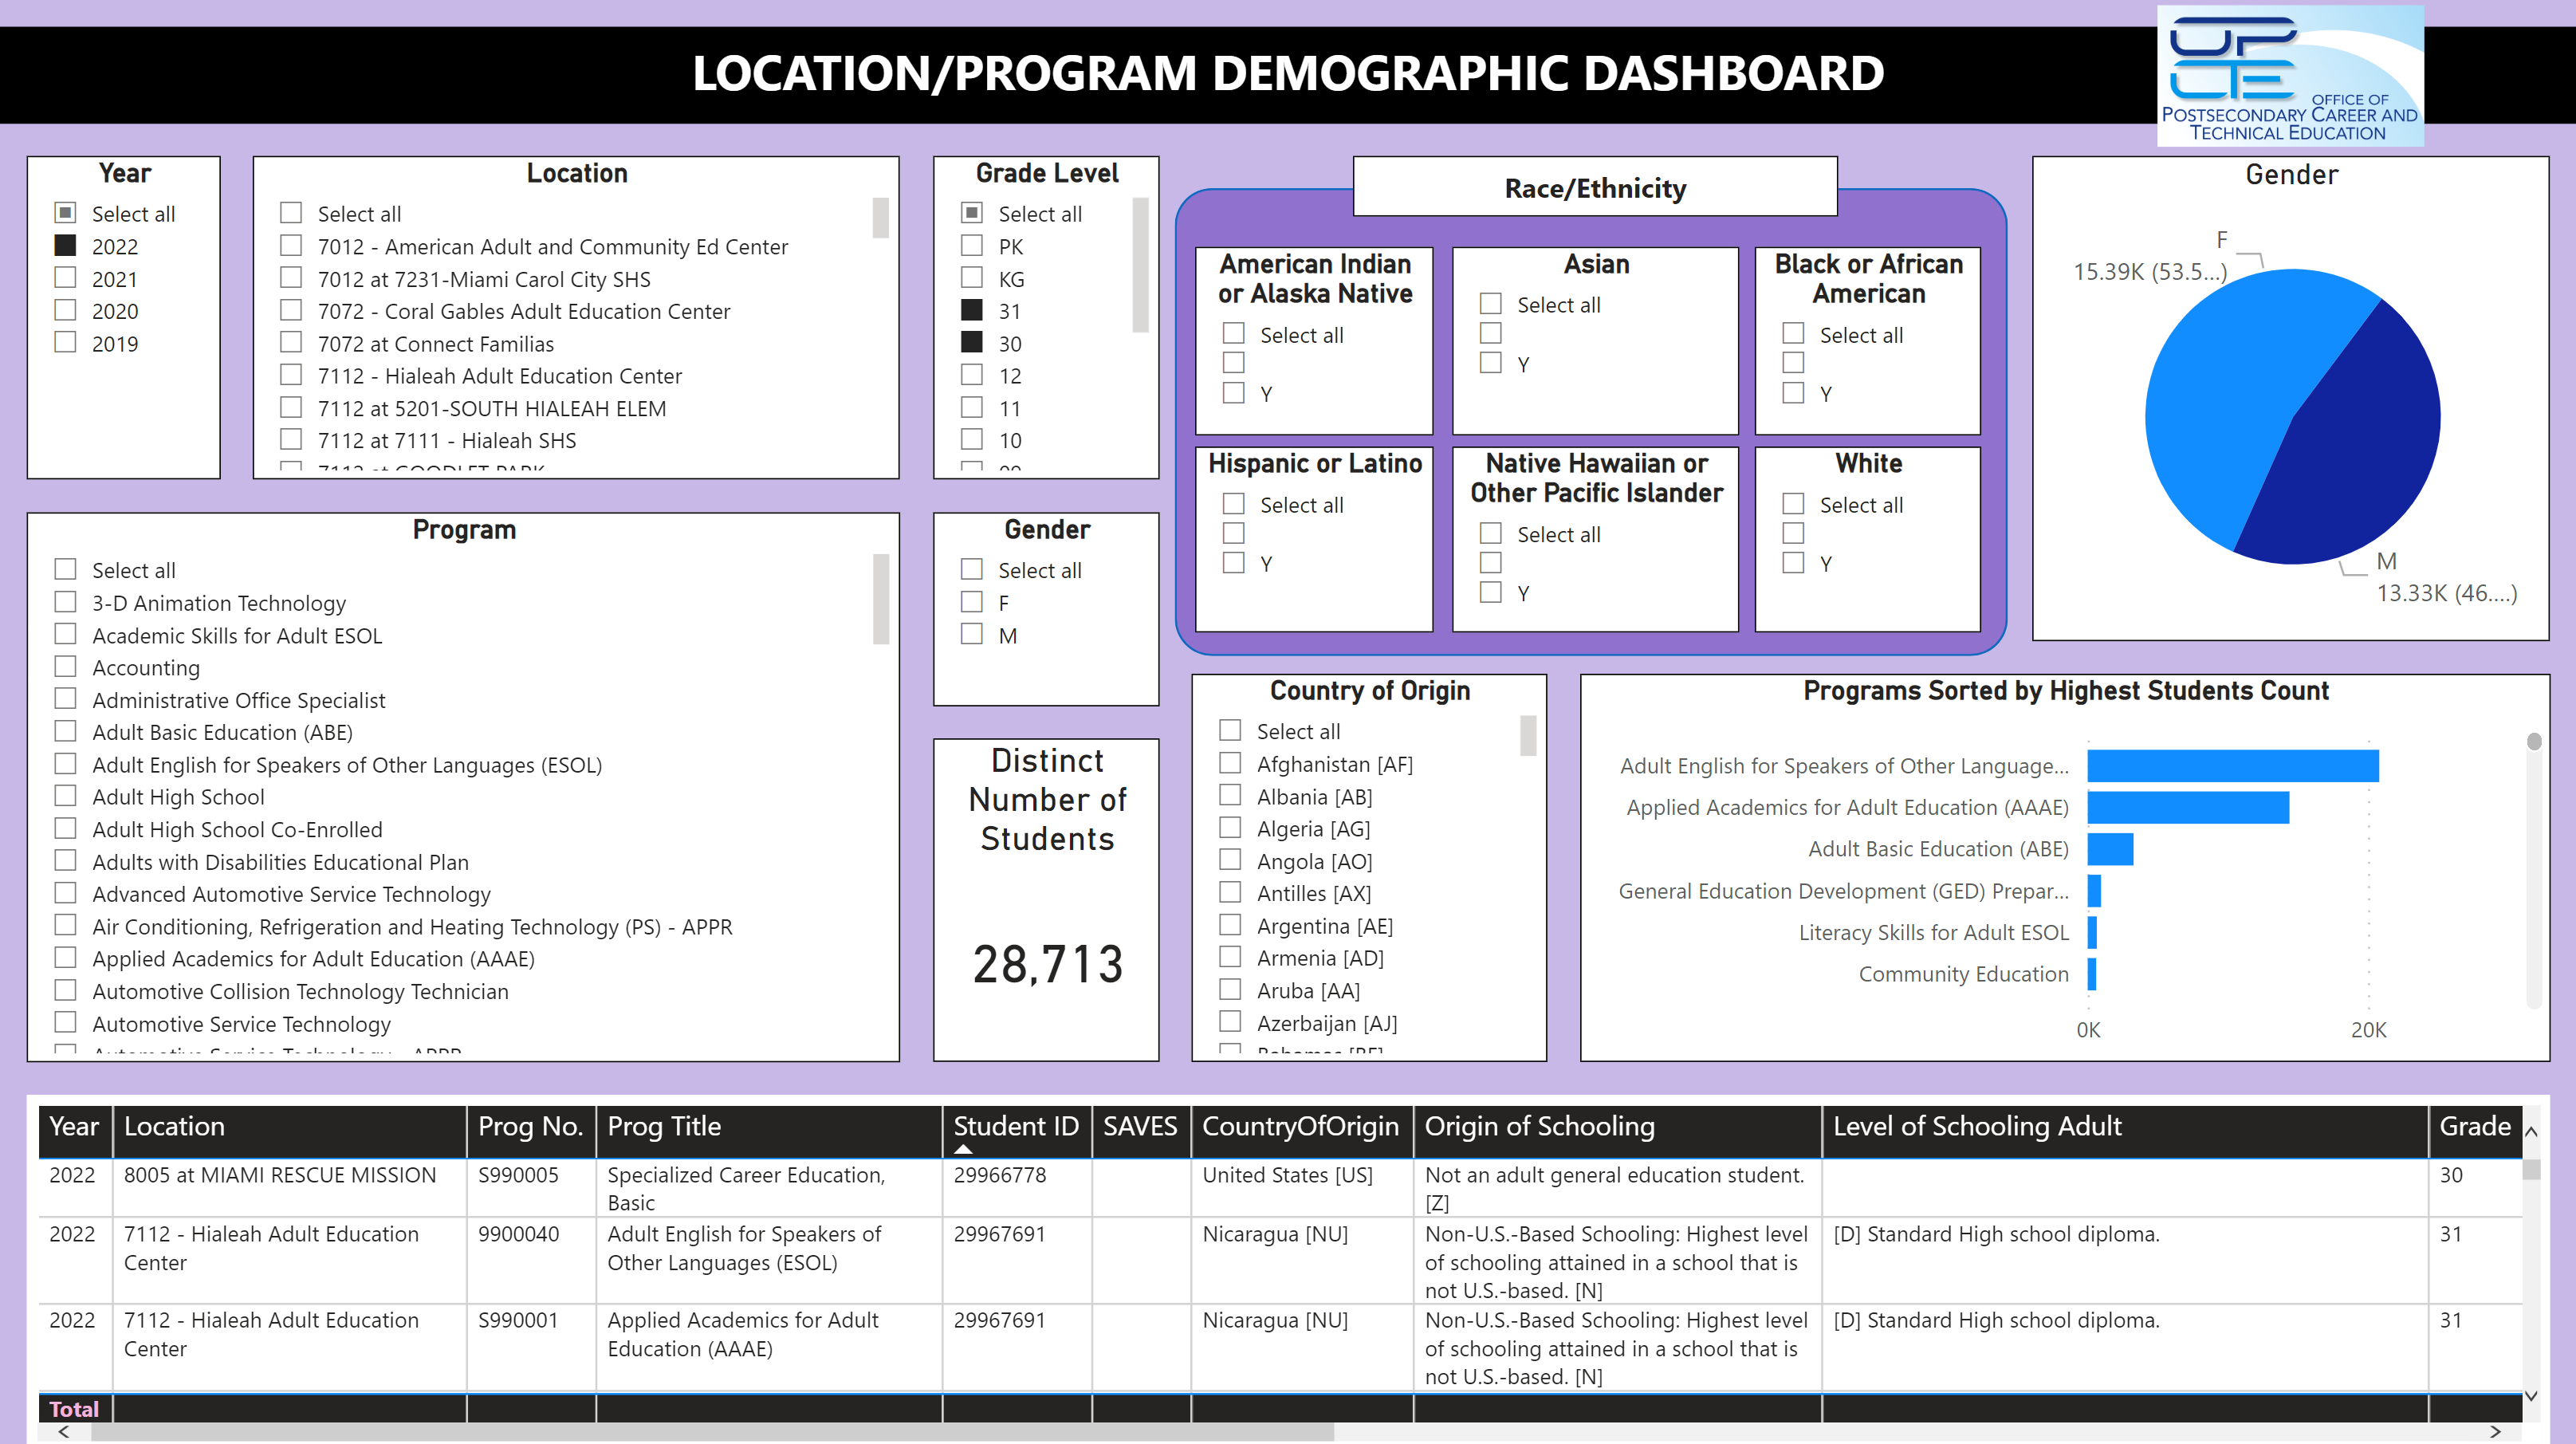Viewport: 2576px width, 1444px height.
Task: Check the 2019 year checkbox
Action: [x=66, y=342]
